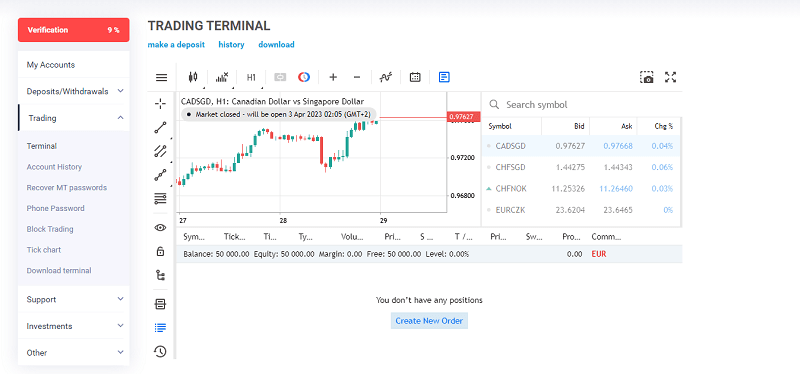The width and height of the screenshot is (800, 374).
Task: Click the red-blue circular icon
Action: (x=304, y=78)
